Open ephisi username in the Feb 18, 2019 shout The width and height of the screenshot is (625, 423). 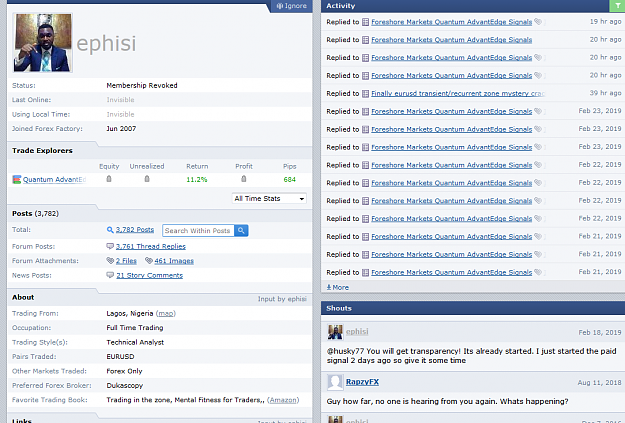click(x=357, y=331)
